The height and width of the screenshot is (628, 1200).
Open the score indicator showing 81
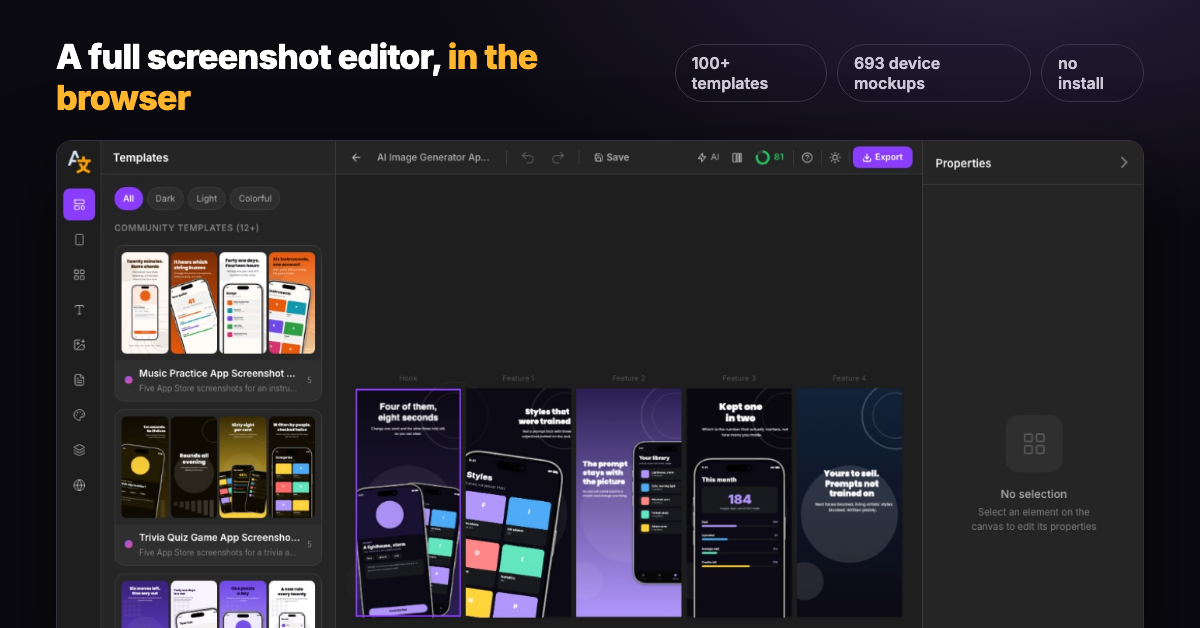[770, 158]
